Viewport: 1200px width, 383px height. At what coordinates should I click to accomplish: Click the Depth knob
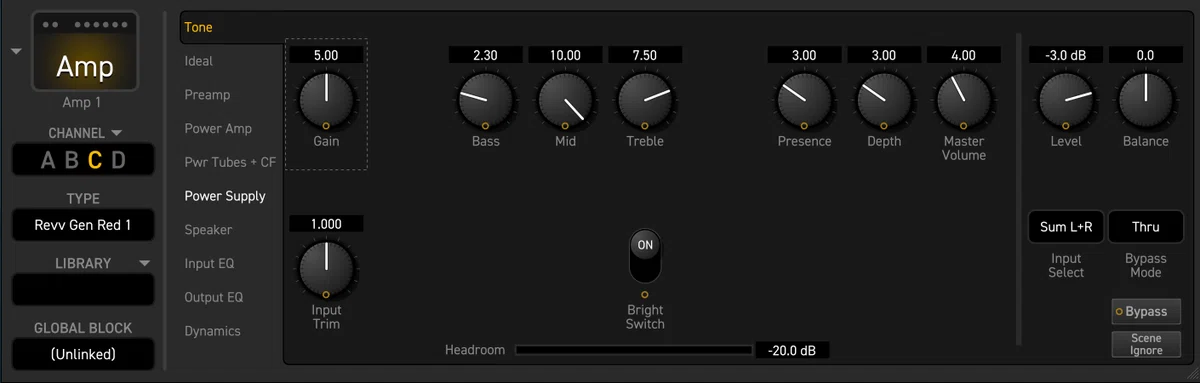884,99
